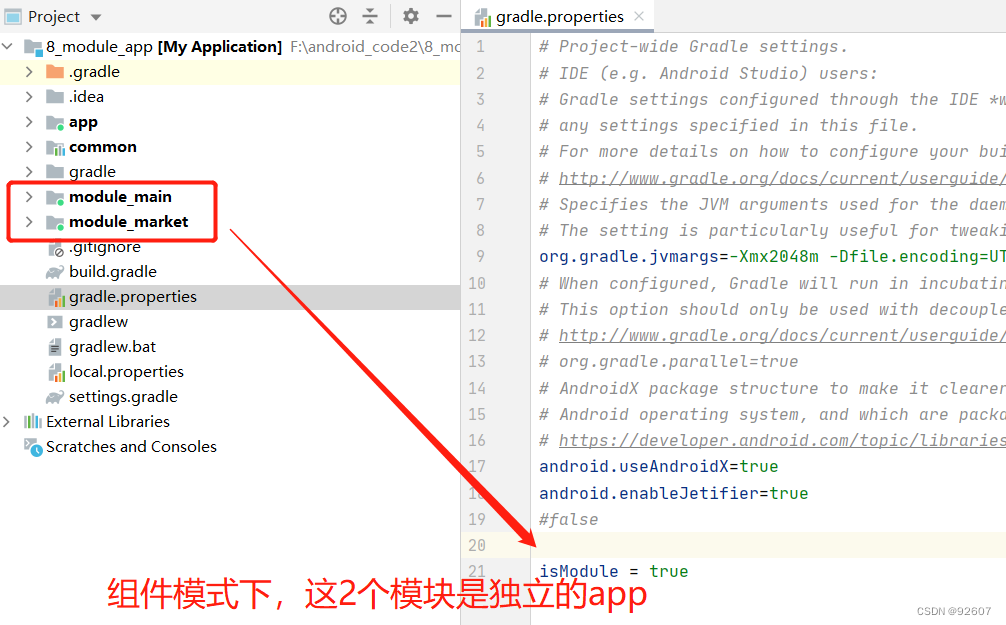Select local.properties in the project tree

pyautogui.click(x=126, y=372)
